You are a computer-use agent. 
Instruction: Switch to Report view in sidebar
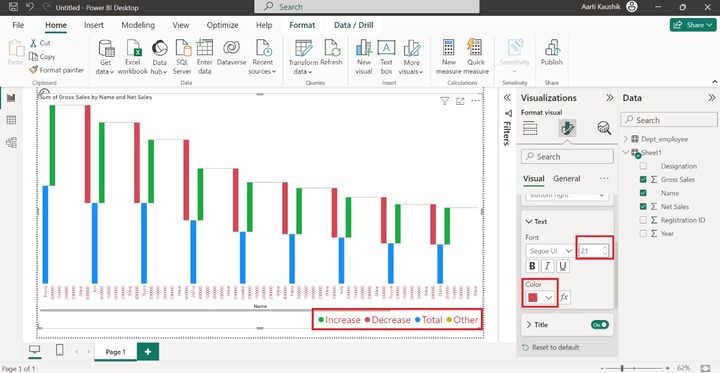point(11,97)
